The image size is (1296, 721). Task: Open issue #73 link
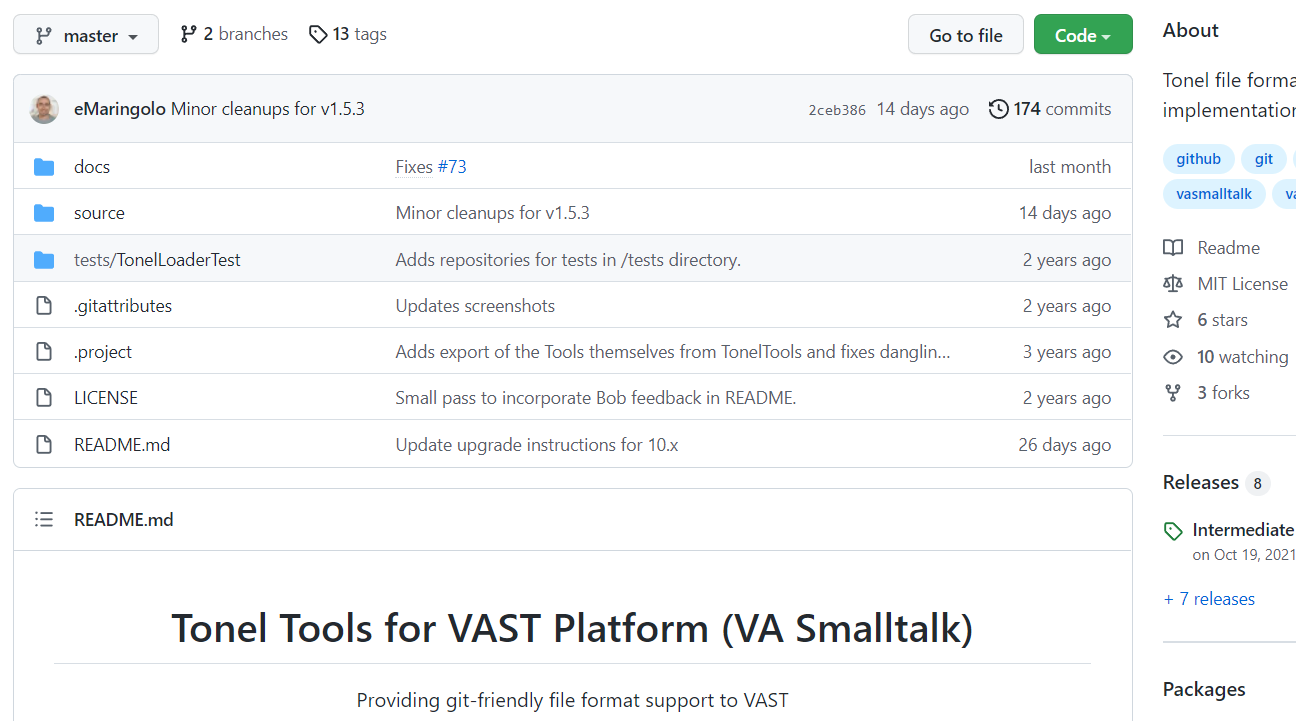[452, 167]
